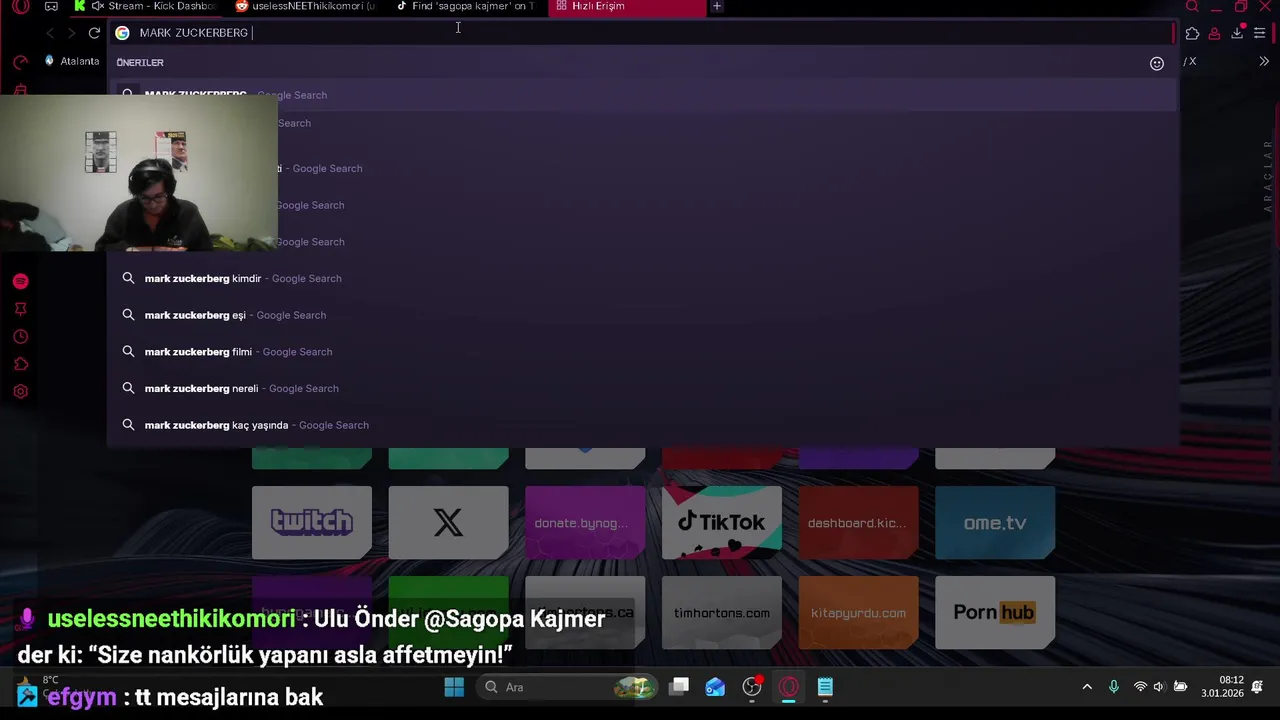Image resolution: width=1280 pixels, height=720 pixels.
Task: Reload the page with refresh icon
Action: click(94, 33)
